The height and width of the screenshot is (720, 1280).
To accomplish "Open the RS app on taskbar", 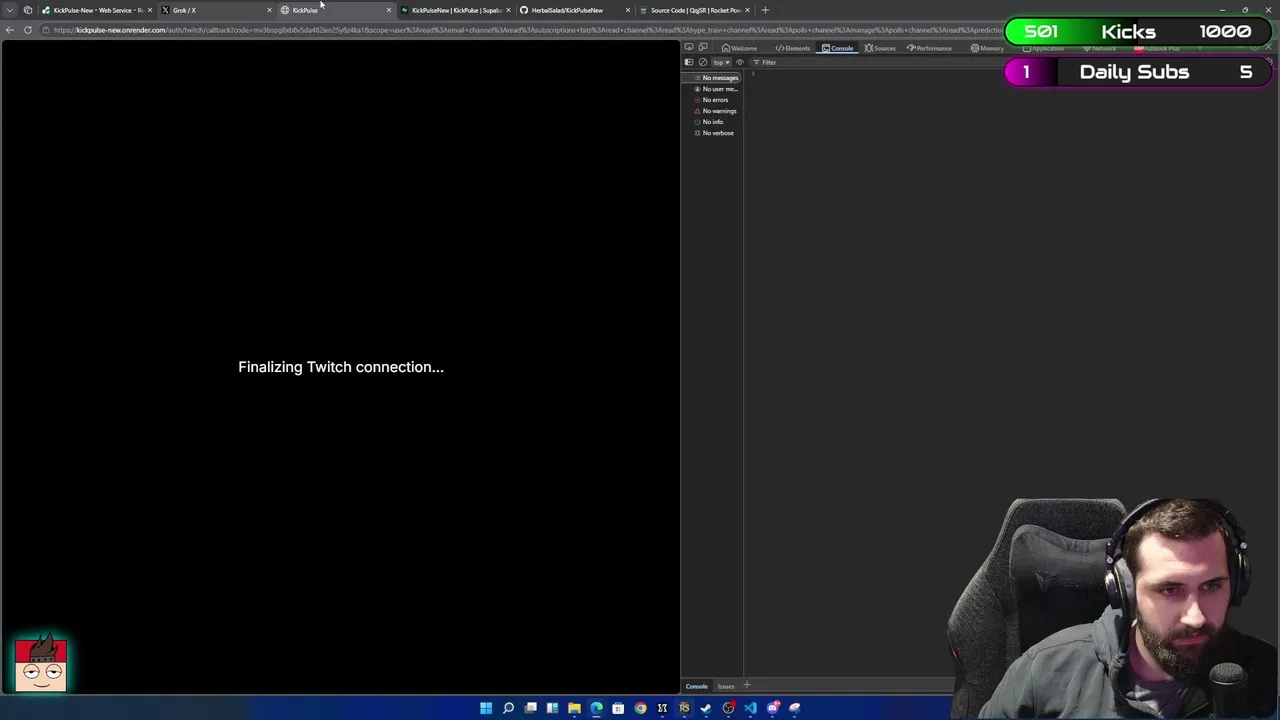I will click(x=684, y=708).
